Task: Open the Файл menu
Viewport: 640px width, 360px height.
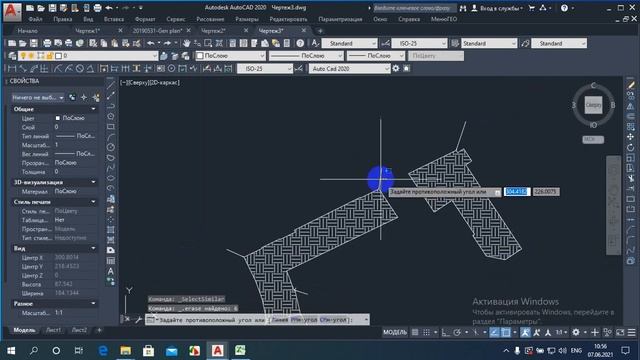Action: click(x=36, y=19)
